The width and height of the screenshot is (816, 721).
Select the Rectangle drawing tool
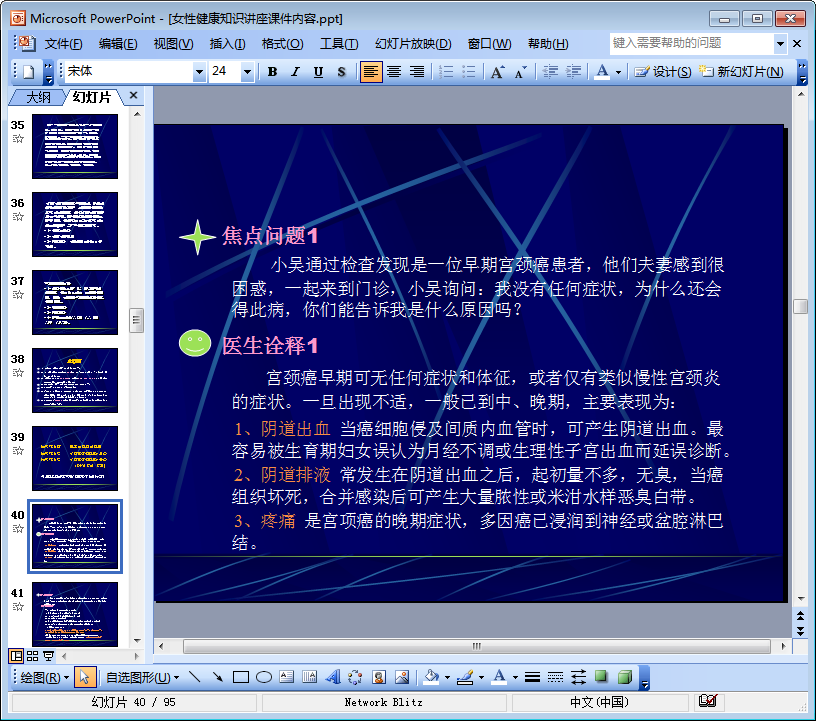[x=240, y=677]
